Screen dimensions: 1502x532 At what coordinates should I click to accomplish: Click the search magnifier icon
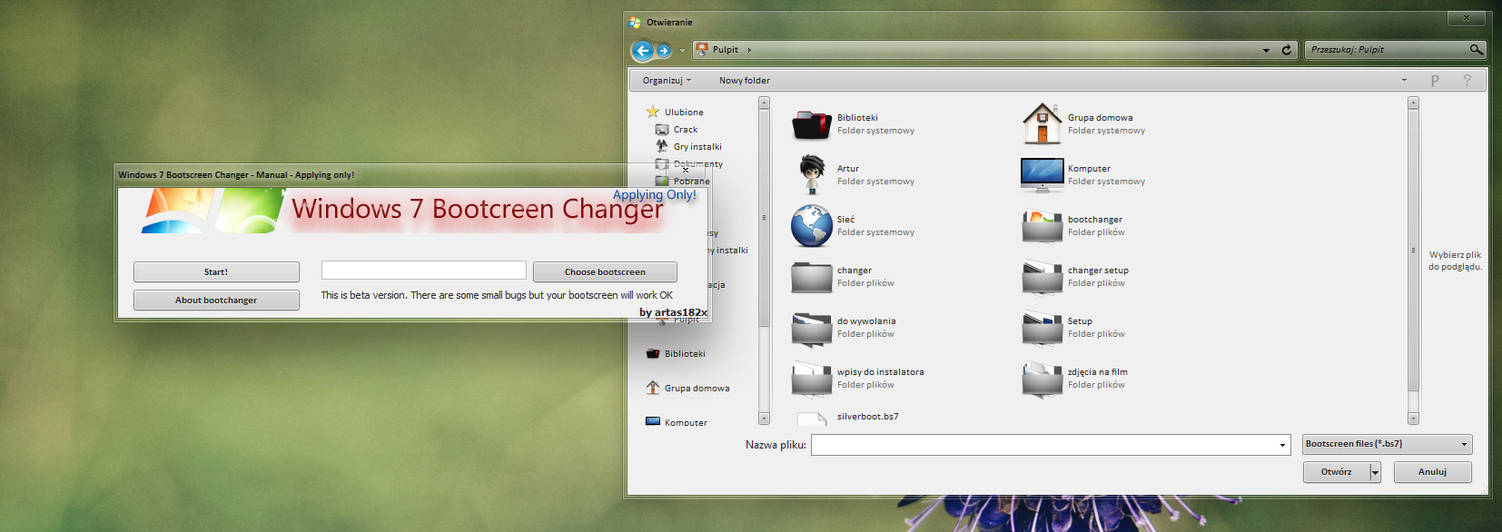(1476, 49)
